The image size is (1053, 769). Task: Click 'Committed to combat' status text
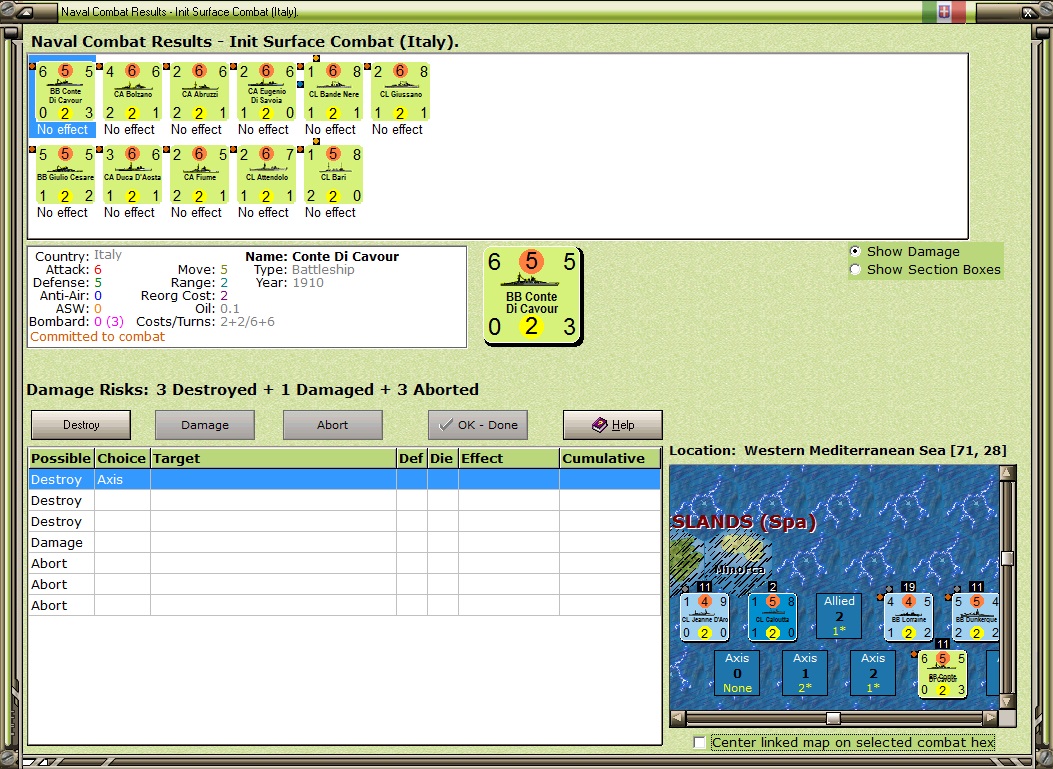[x=97, y=336]
